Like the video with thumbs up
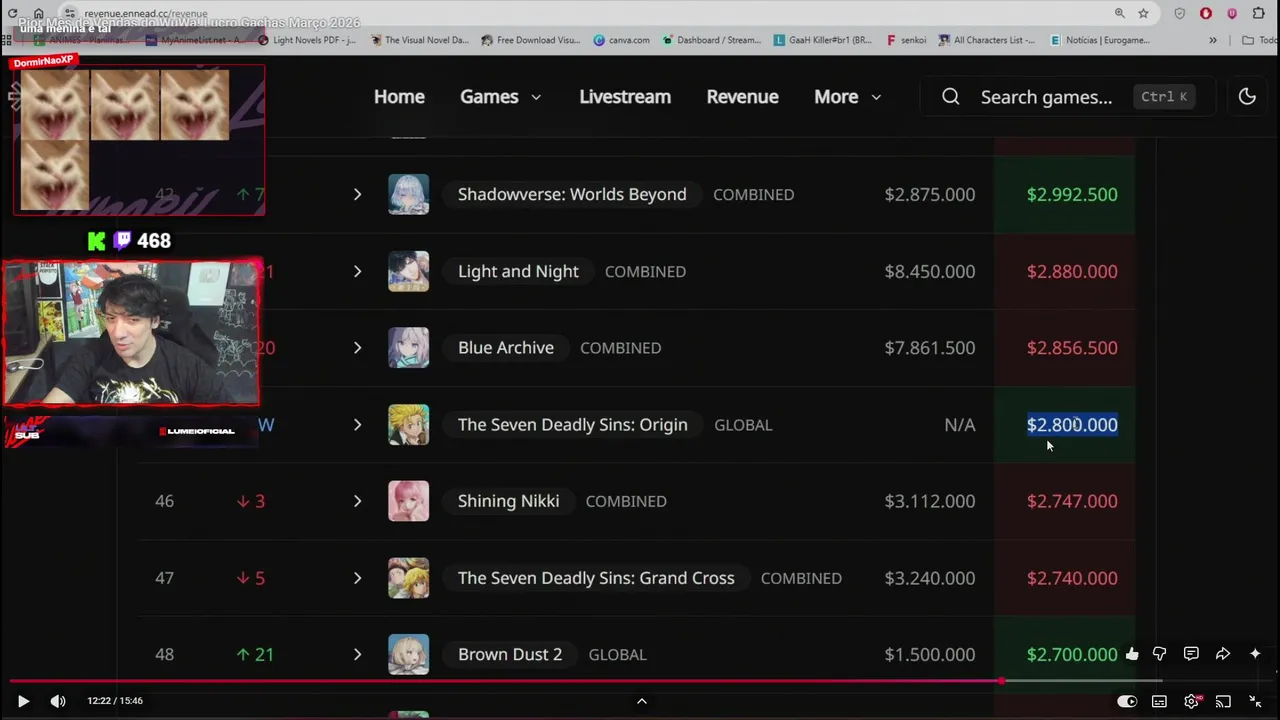The width and height of the screenshot is (1280, 720). [1132, 654]
